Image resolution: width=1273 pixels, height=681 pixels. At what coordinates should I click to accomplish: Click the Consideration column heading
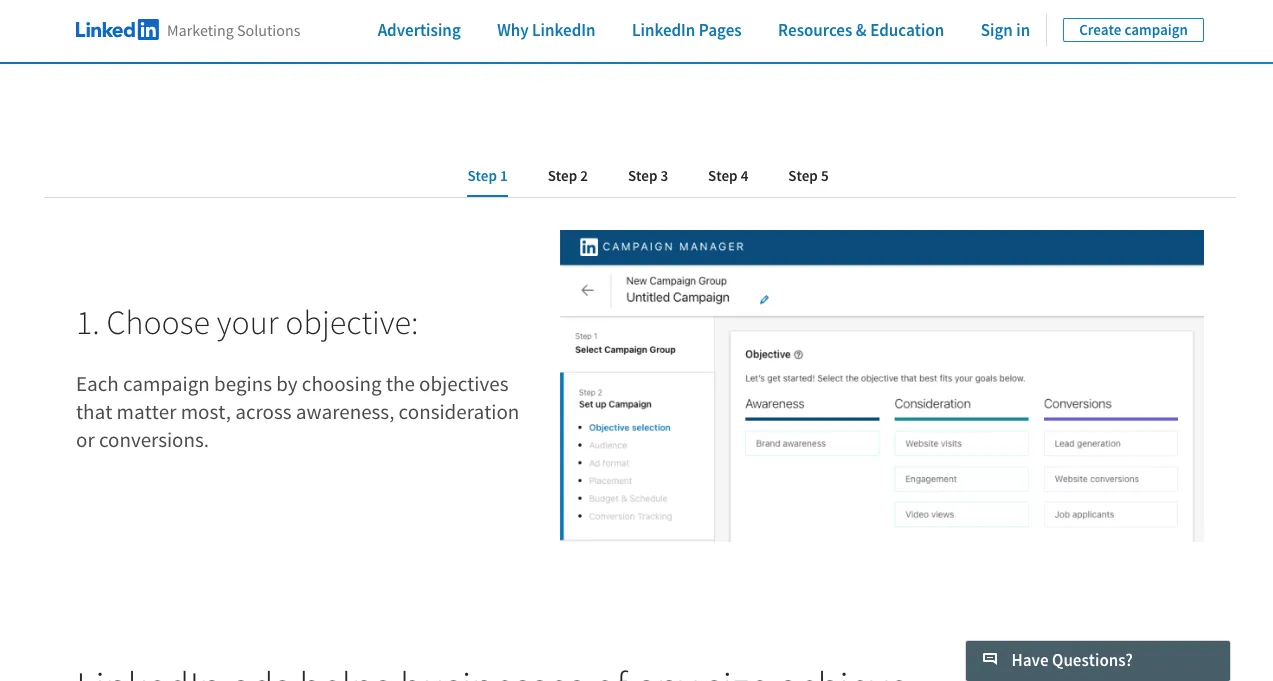pyautogui.click(x=932, y=404)
